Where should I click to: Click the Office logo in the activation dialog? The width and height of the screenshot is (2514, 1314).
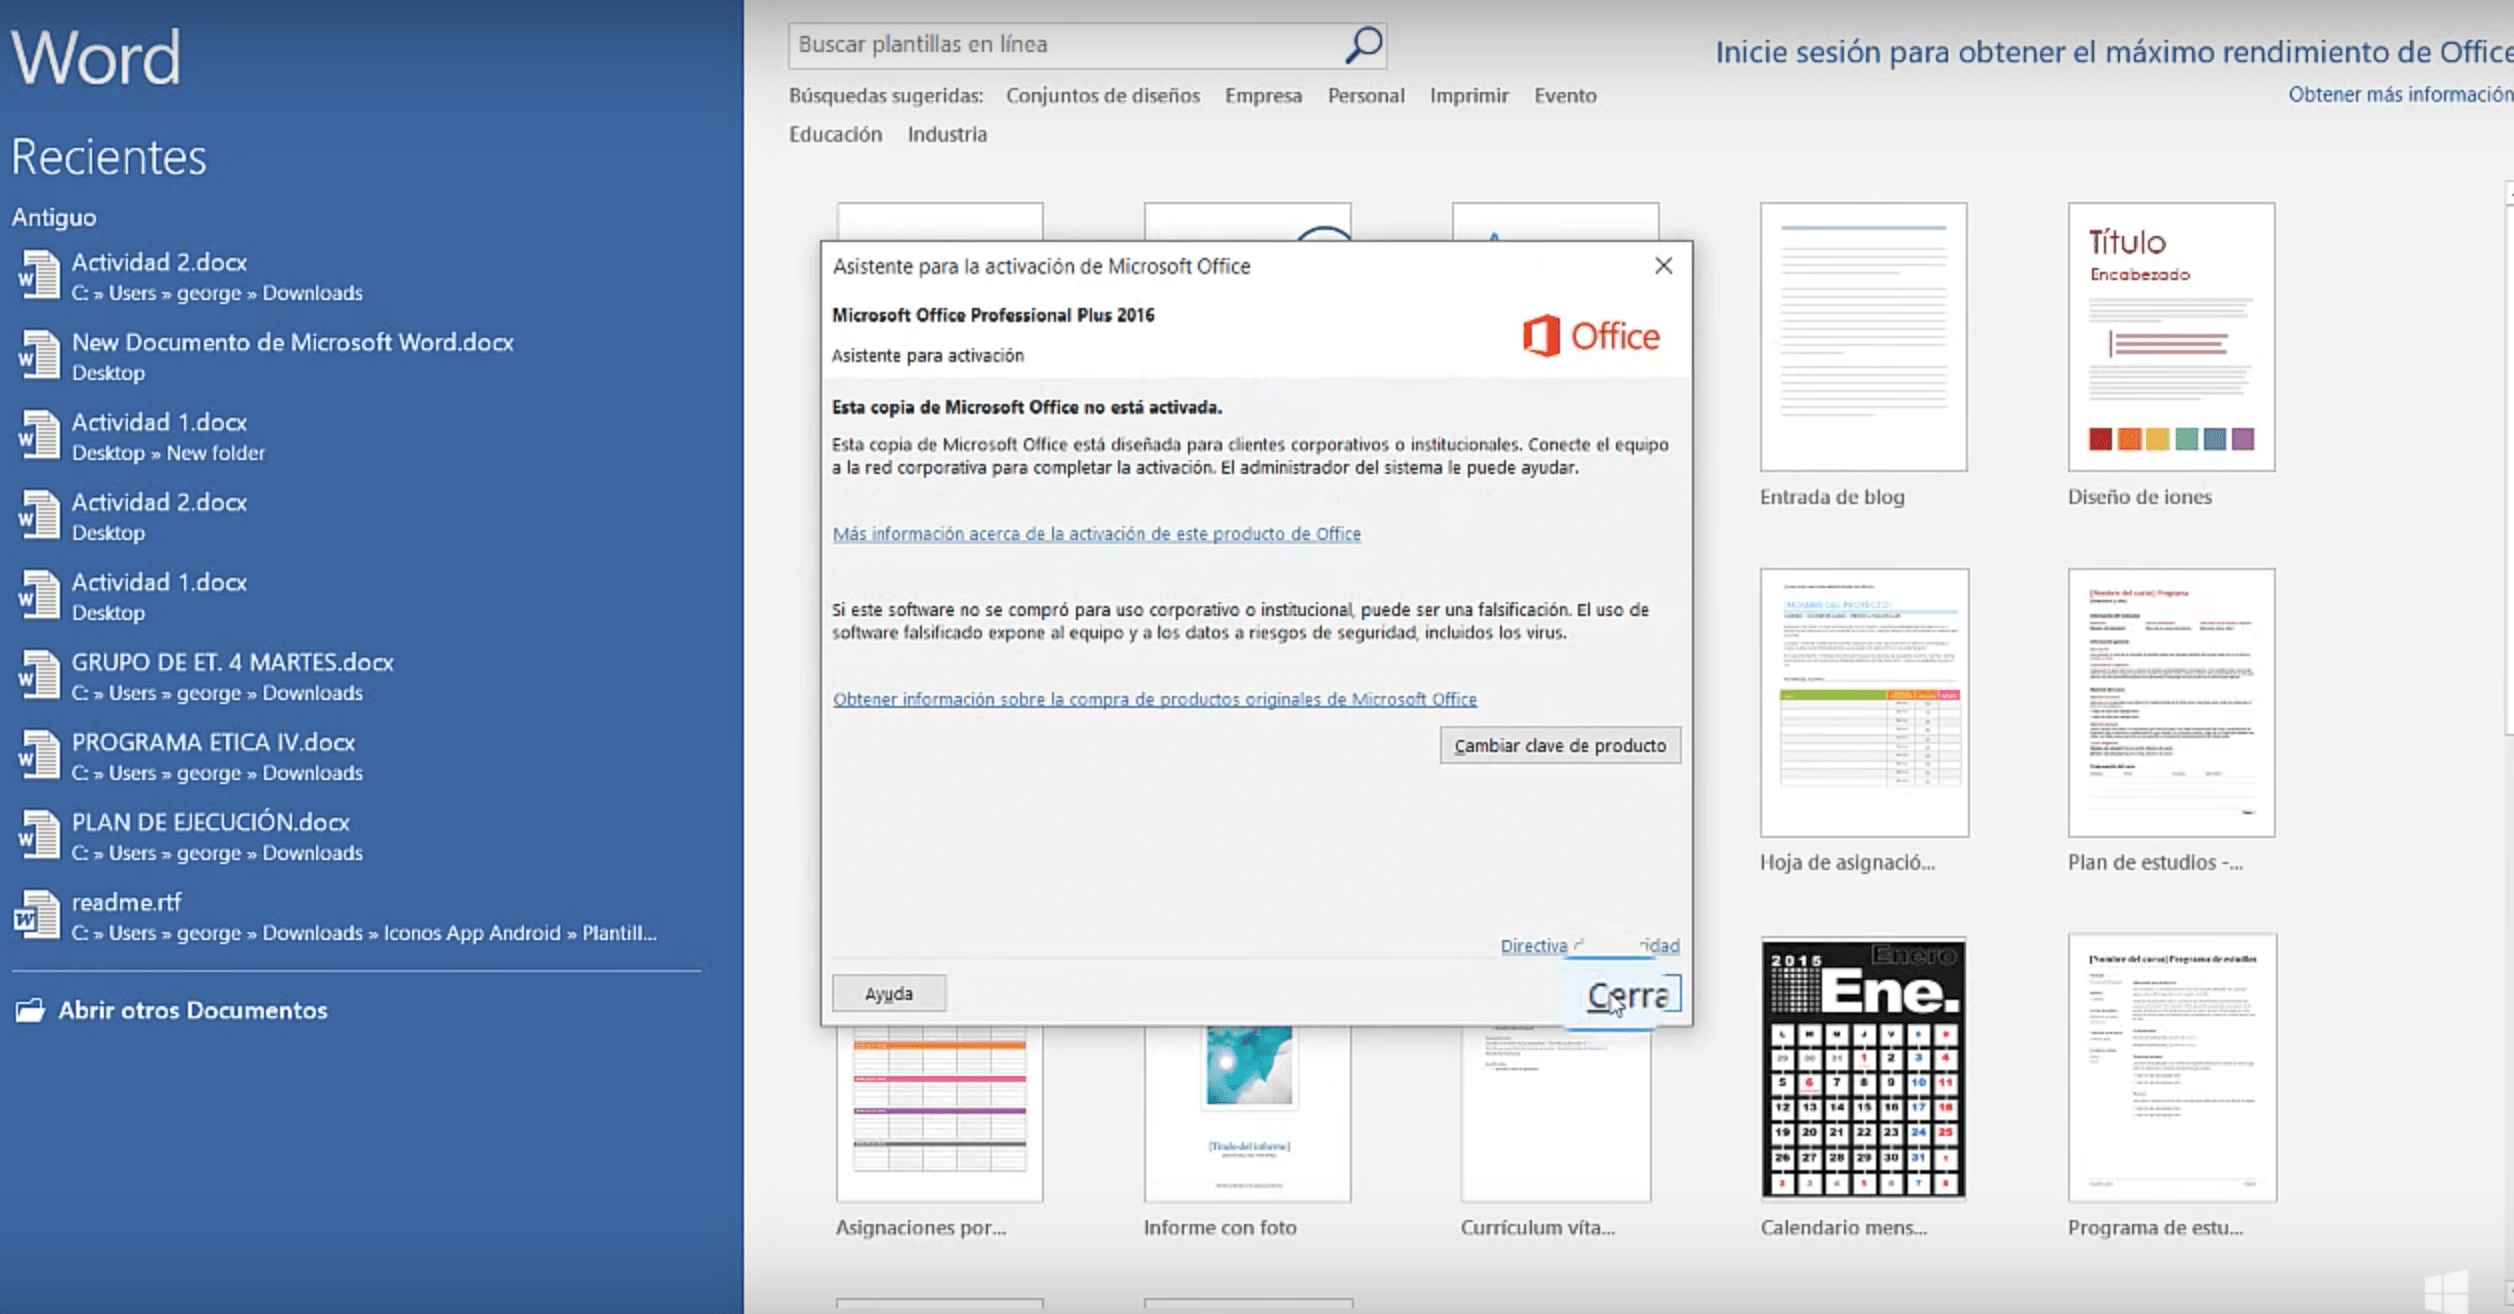click(x=1590, y=336)
